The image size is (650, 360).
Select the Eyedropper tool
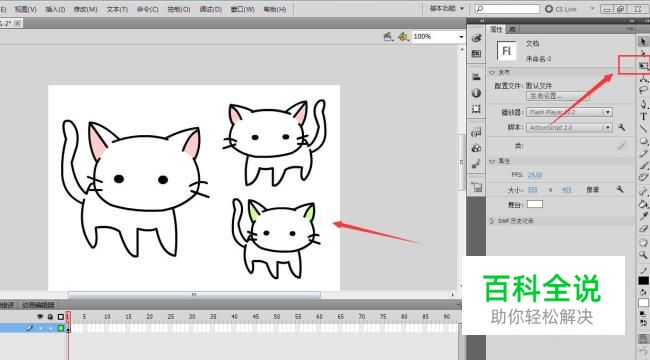point(643,216)
